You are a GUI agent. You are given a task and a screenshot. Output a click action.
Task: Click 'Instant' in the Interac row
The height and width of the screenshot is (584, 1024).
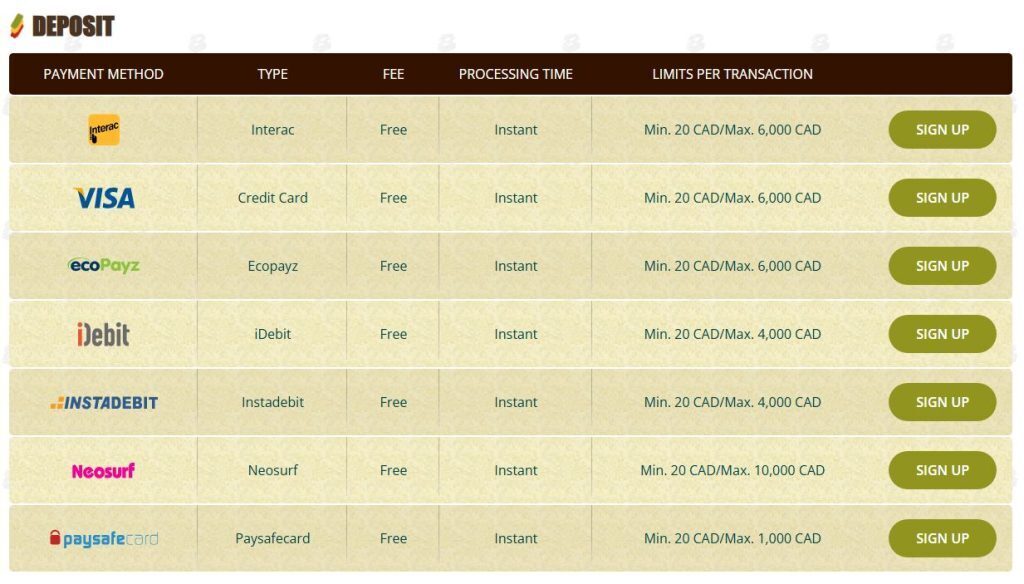(515, 129)
